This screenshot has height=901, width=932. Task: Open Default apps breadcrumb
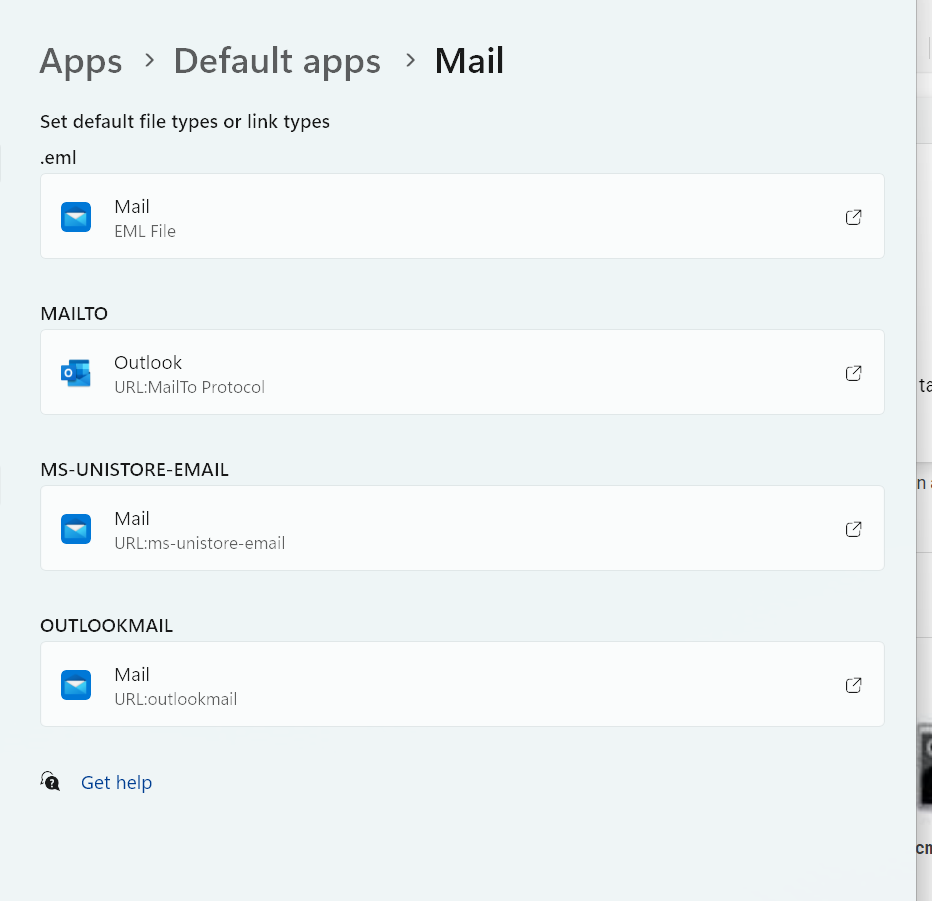pyautogui.click(x=277, y=61)
